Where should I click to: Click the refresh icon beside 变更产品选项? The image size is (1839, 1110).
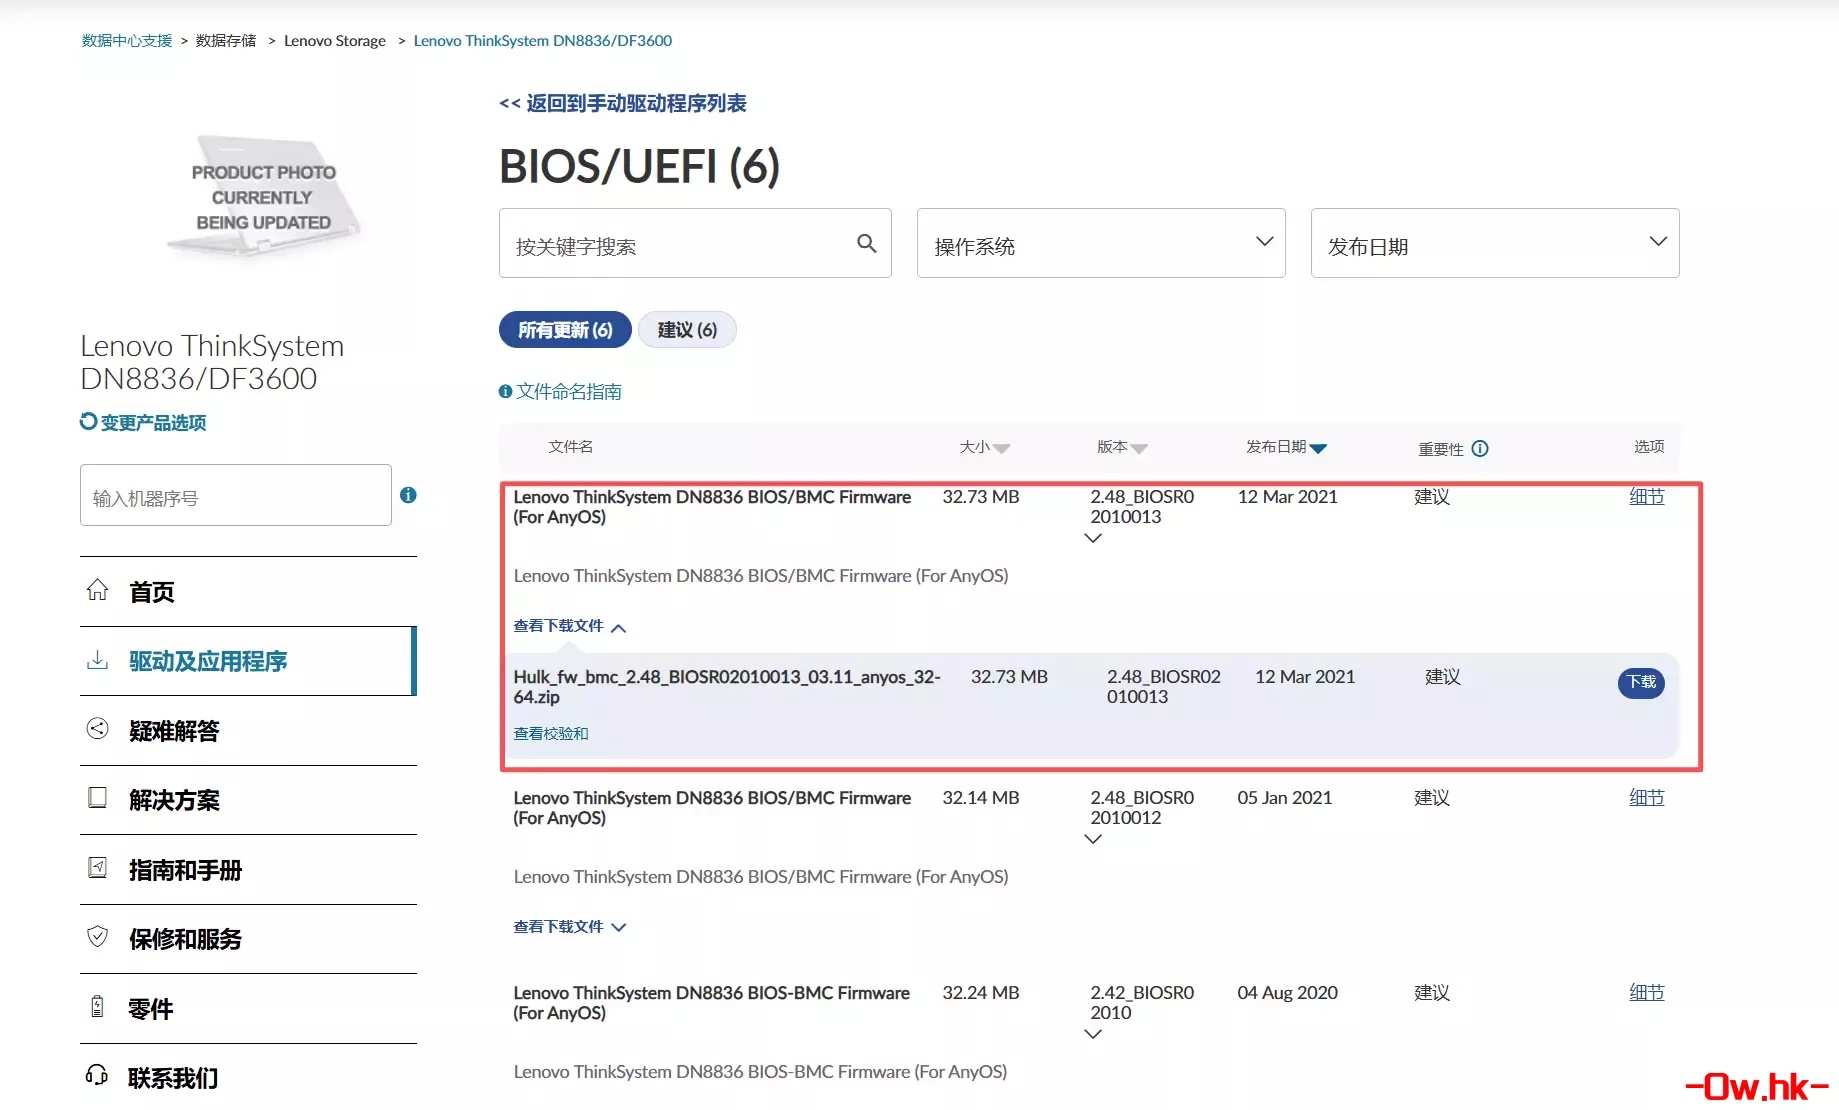(x=89, y=422)
